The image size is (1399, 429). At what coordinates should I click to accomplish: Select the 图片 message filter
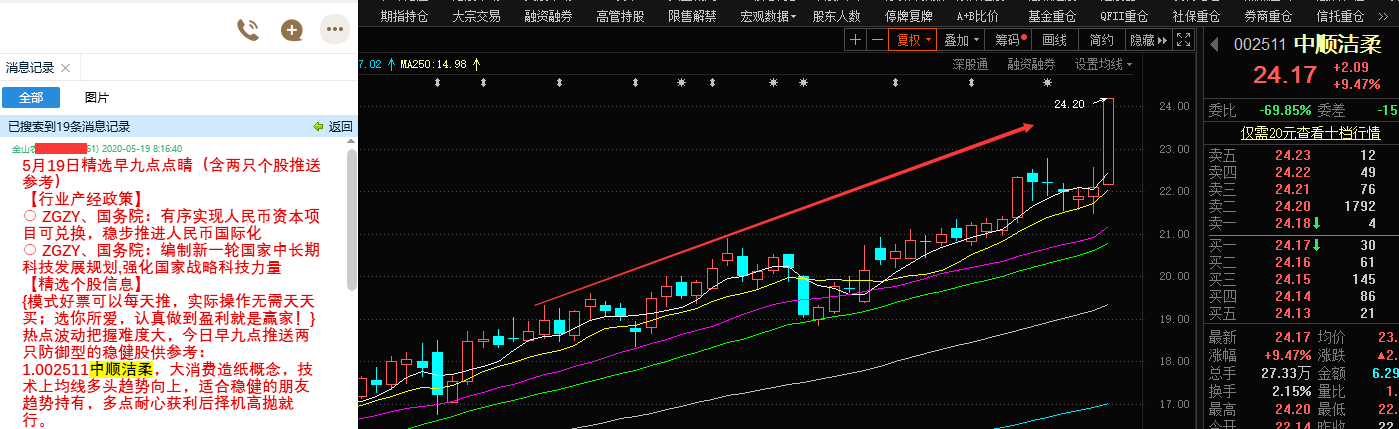[97, 98]
